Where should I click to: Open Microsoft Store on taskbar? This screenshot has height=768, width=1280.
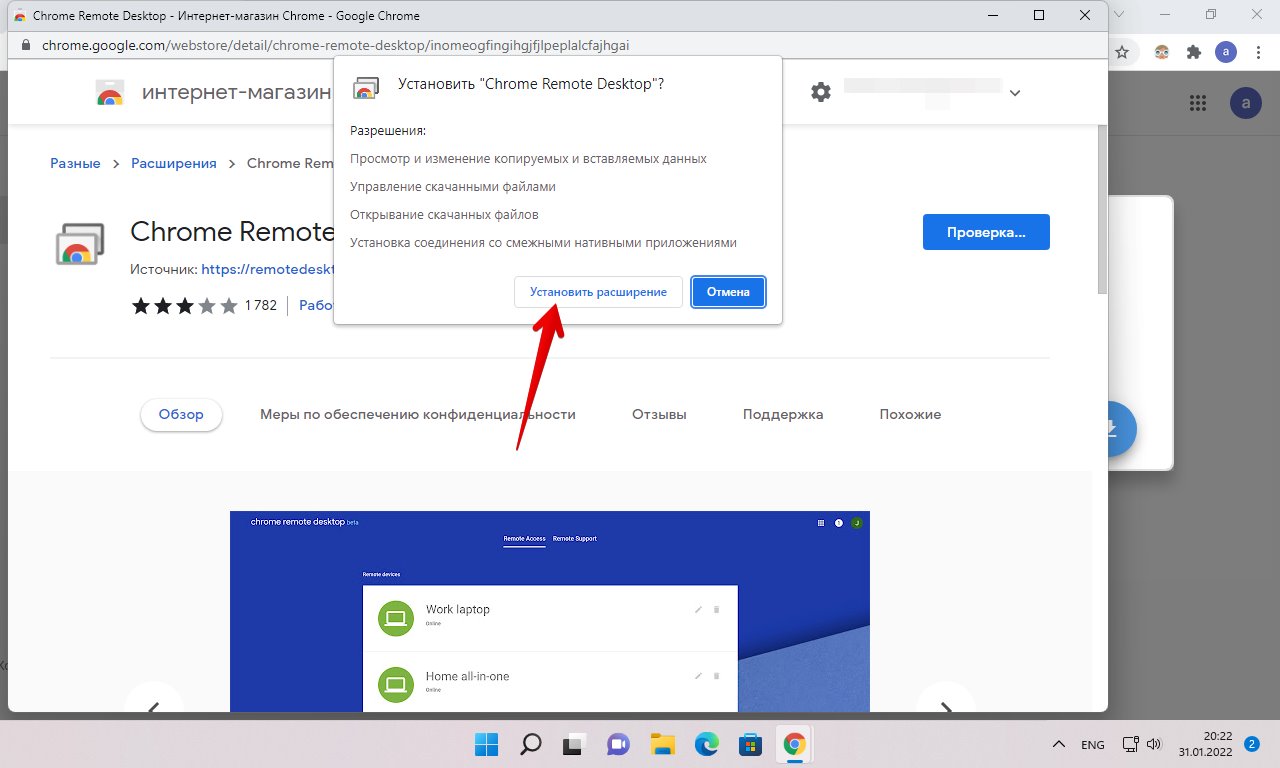pyautogui.click(x=751, y=744)
